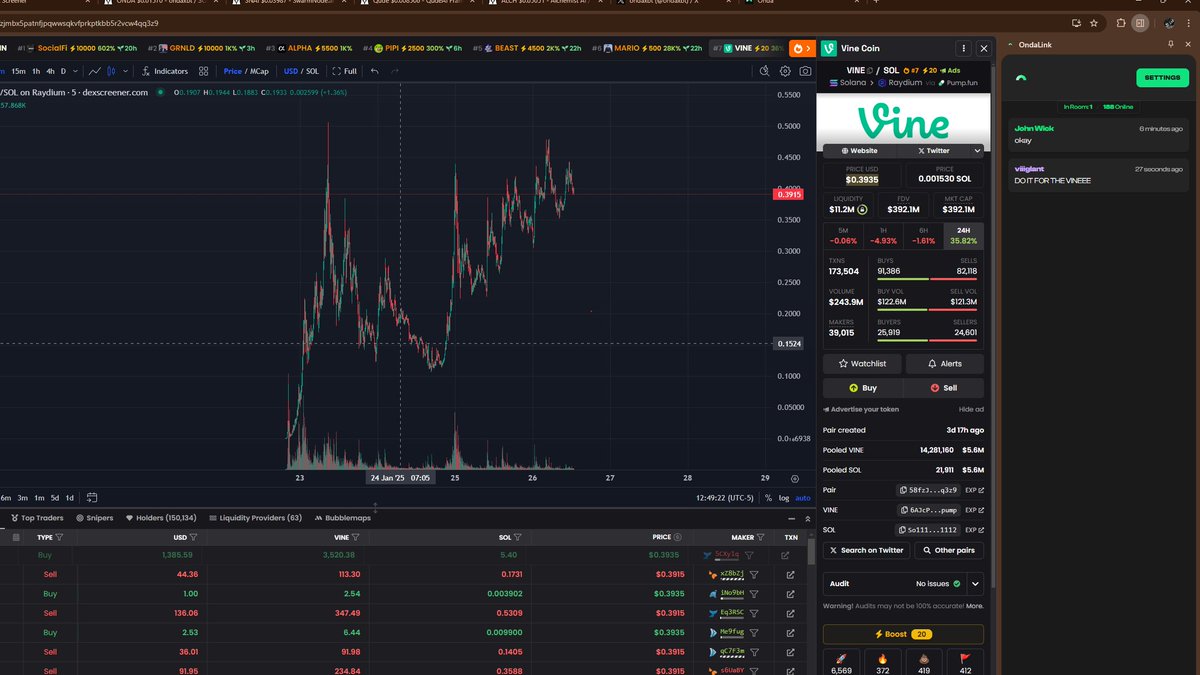This screenshot has height=675, width=1200.
Task: Select the 24H stats period
Action: point(964,236)
